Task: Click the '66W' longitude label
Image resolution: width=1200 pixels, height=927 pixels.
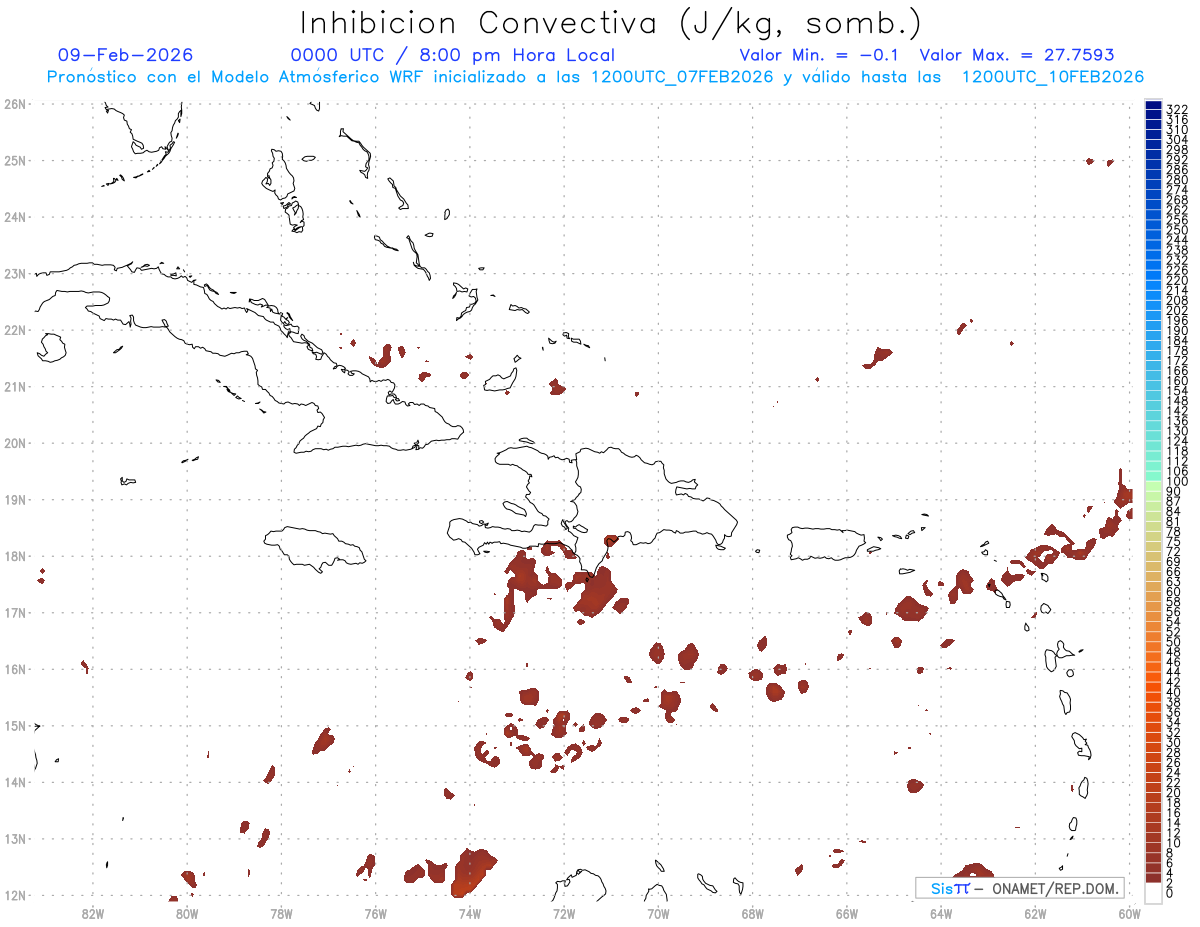Action: tap(847, 912)
